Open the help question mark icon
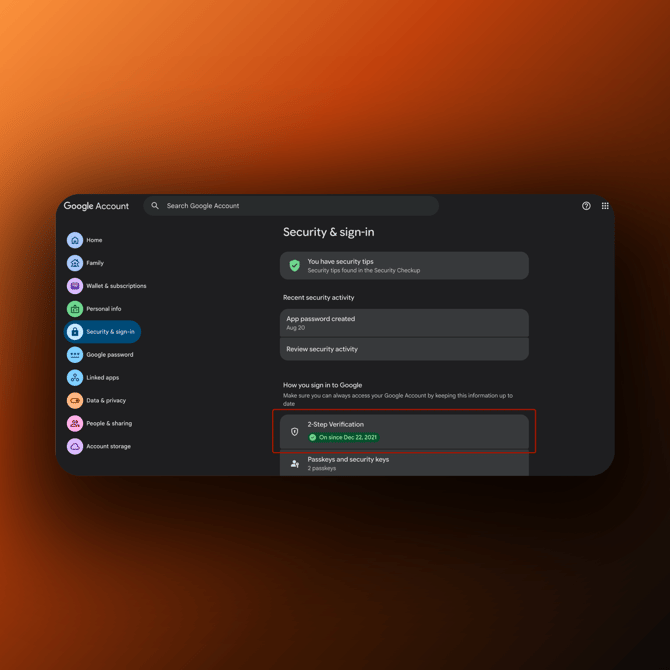This screenshot has height=670, width=670. click(586, 206)
